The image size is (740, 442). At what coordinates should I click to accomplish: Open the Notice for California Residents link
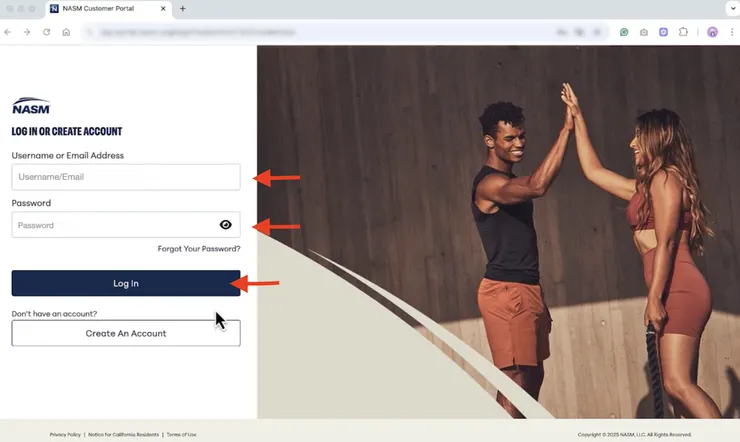point(123,434)
